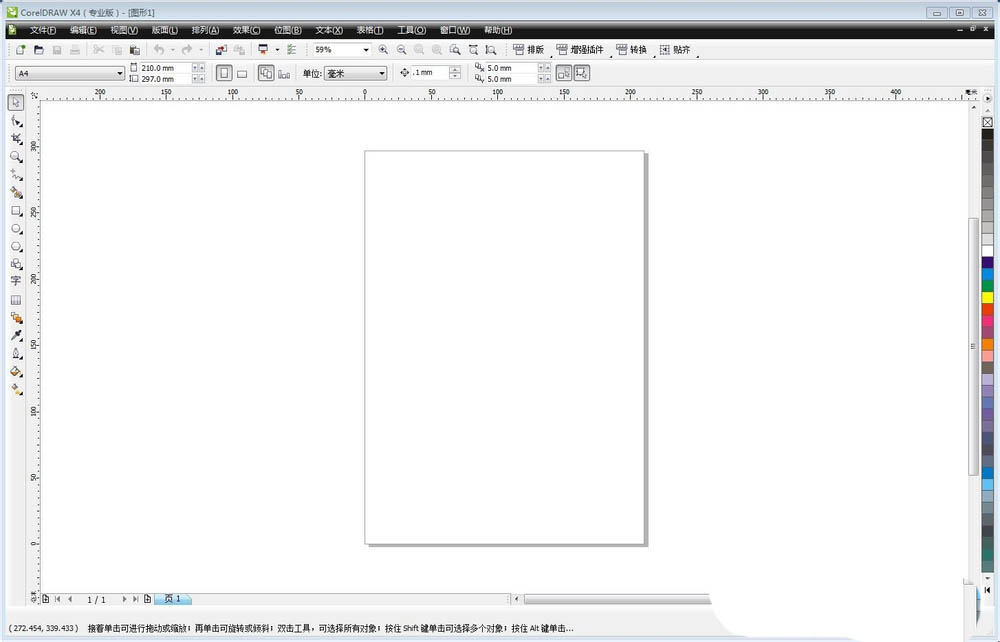Image resolution: width=1000 pixels, height=642 pixels.
Task: Click the 页 1 page tab
Action: tap(172, 599)
